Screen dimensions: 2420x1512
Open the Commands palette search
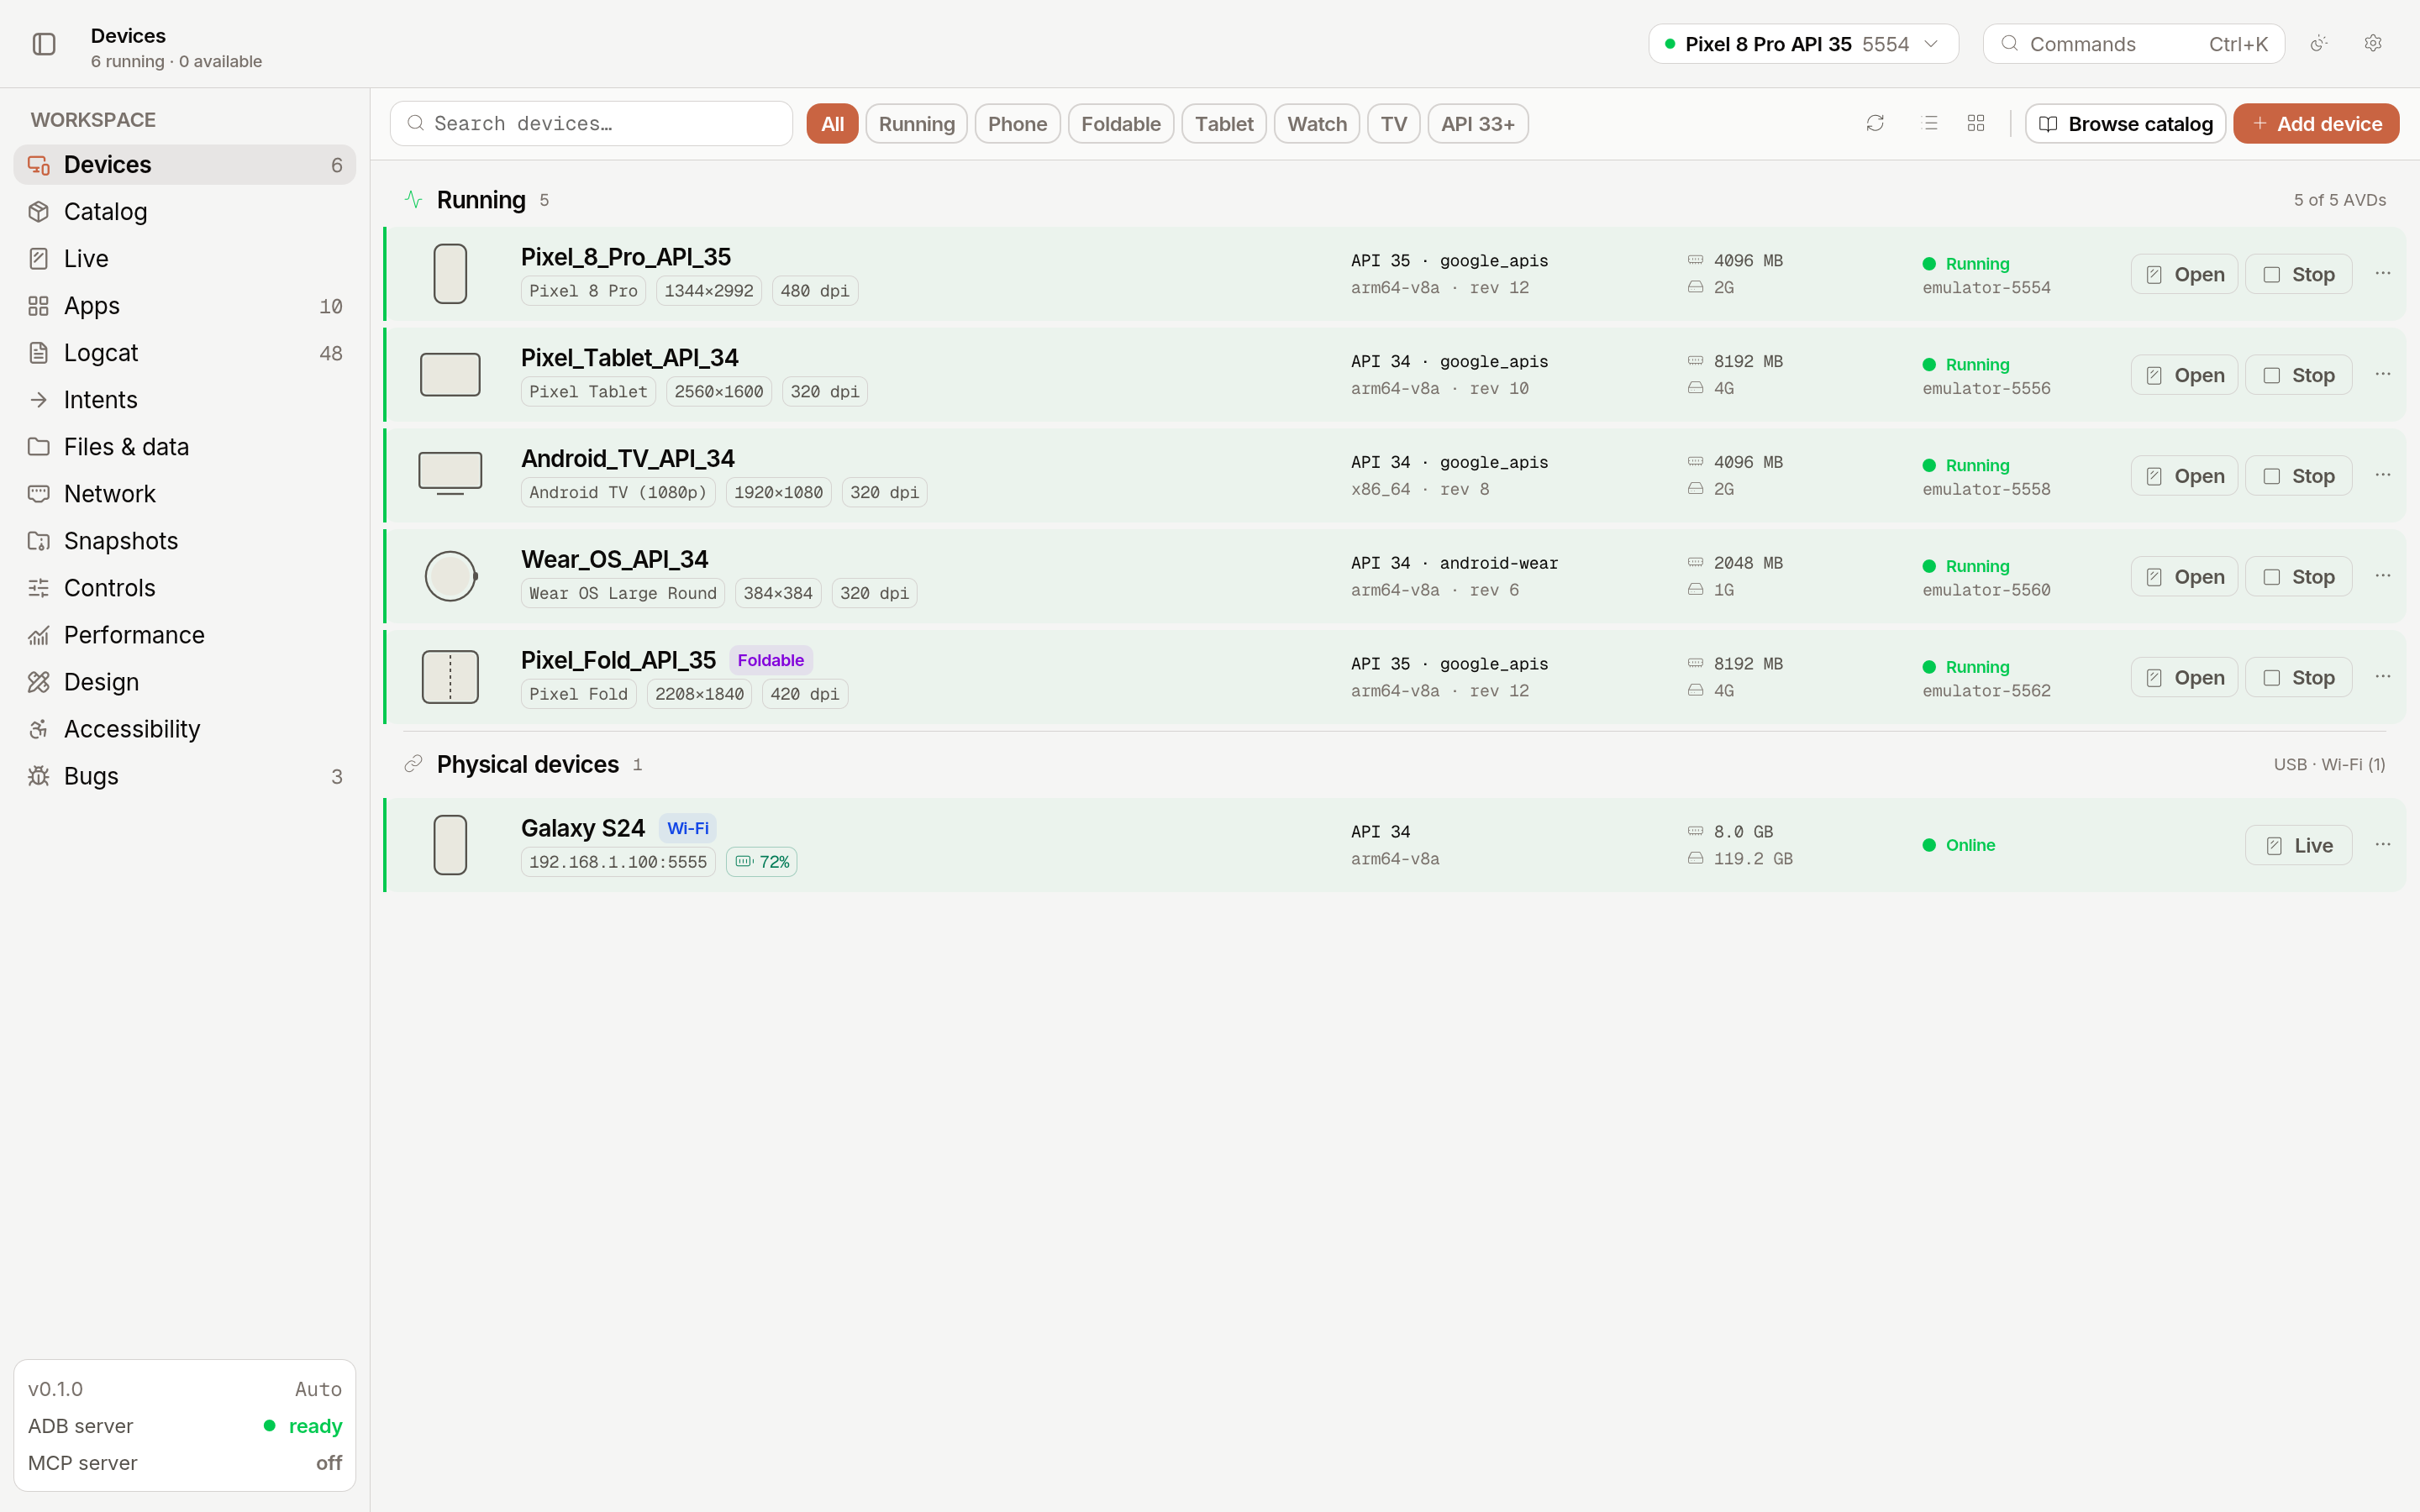tap(2134, 44)
